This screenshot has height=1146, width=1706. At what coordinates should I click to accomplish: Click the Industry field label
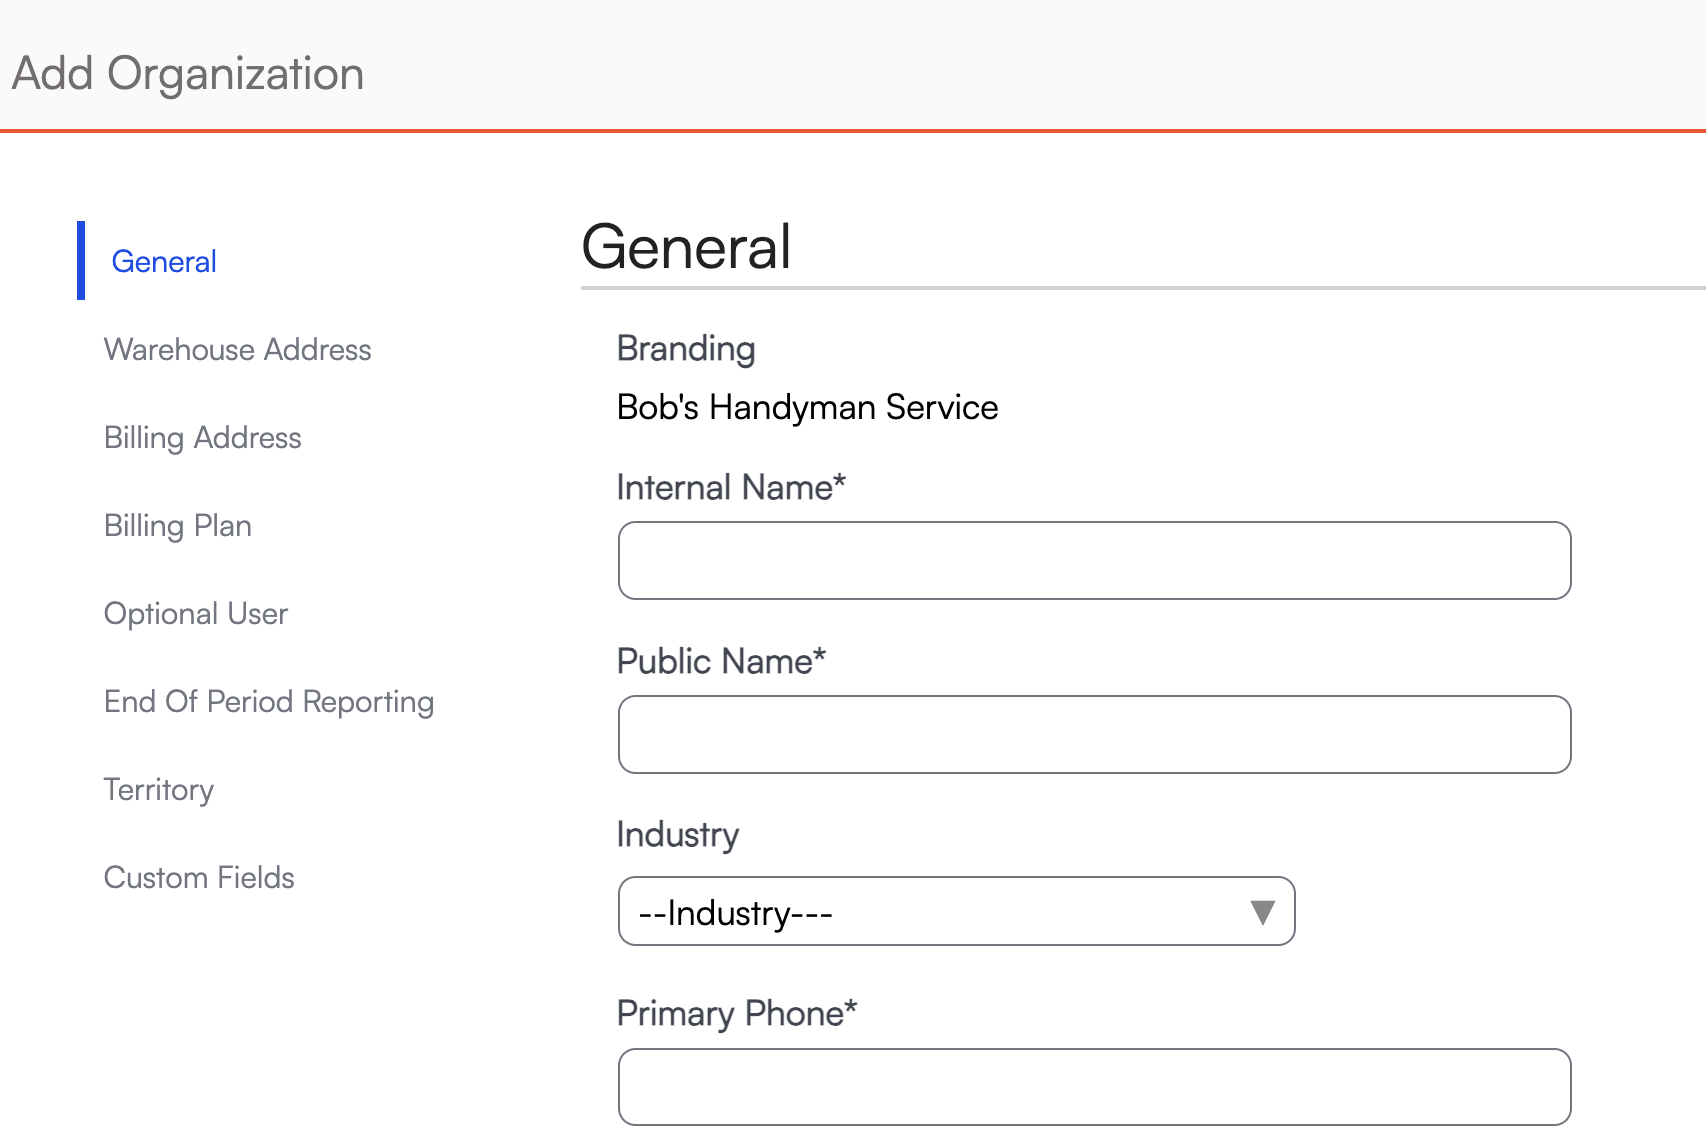(x=678, y=834)
